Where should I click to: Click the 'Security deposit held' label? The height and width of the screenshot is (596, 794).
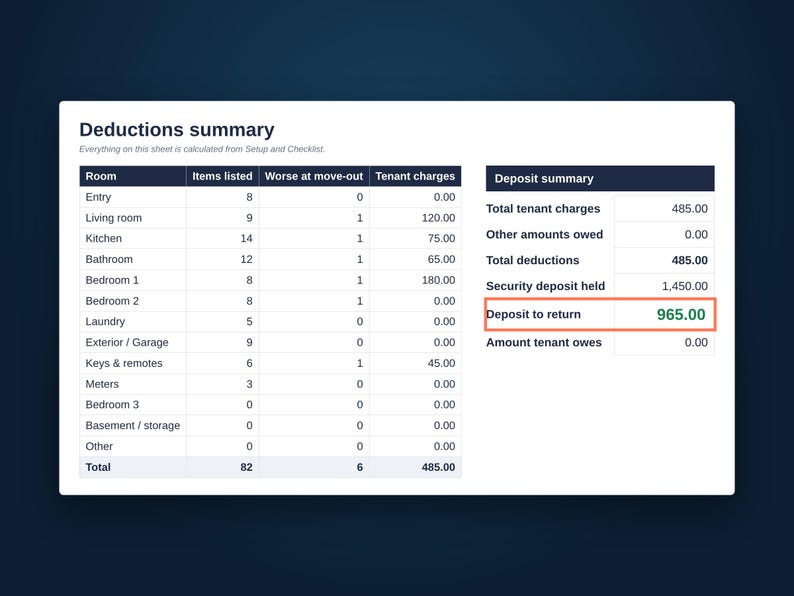click(545, 286)
